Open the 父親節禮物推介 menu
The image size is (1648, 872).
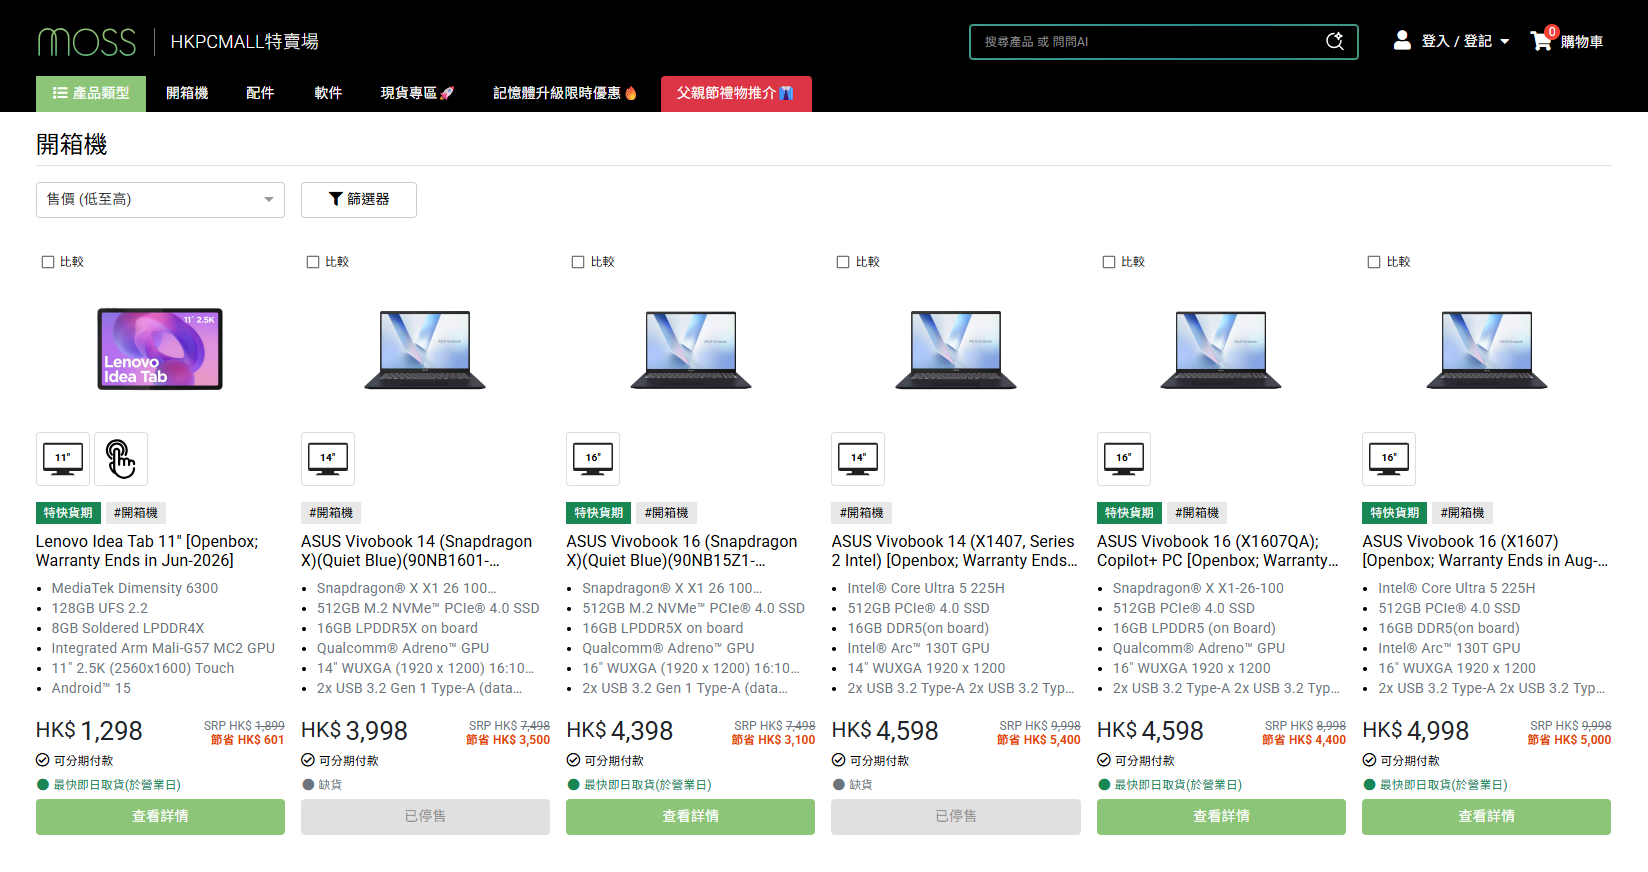click(x=736, y=93)
